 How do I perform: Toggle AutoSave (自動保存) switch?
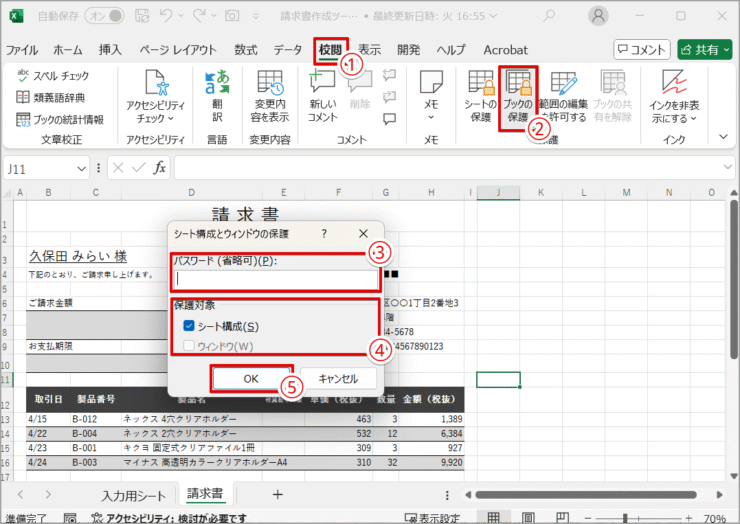[104, 16]
